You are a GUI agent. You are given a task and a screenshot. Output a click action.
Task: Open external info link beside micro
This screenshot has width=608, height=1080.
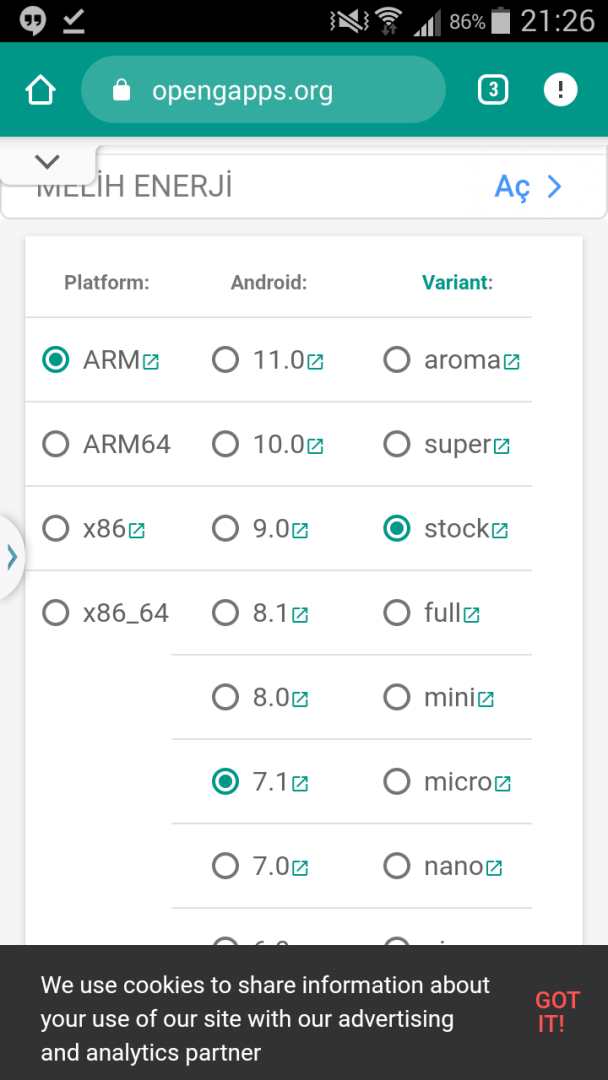pyautogui.click(x=503, y=783)
